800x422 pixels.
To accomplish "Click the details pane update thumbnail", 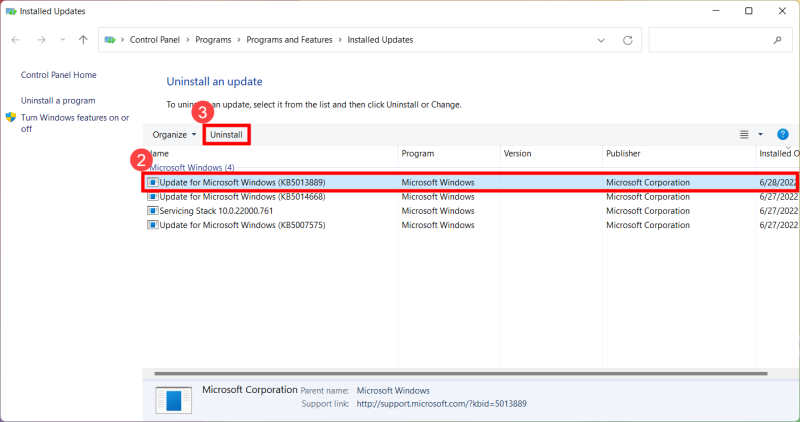I will point(174,400).
